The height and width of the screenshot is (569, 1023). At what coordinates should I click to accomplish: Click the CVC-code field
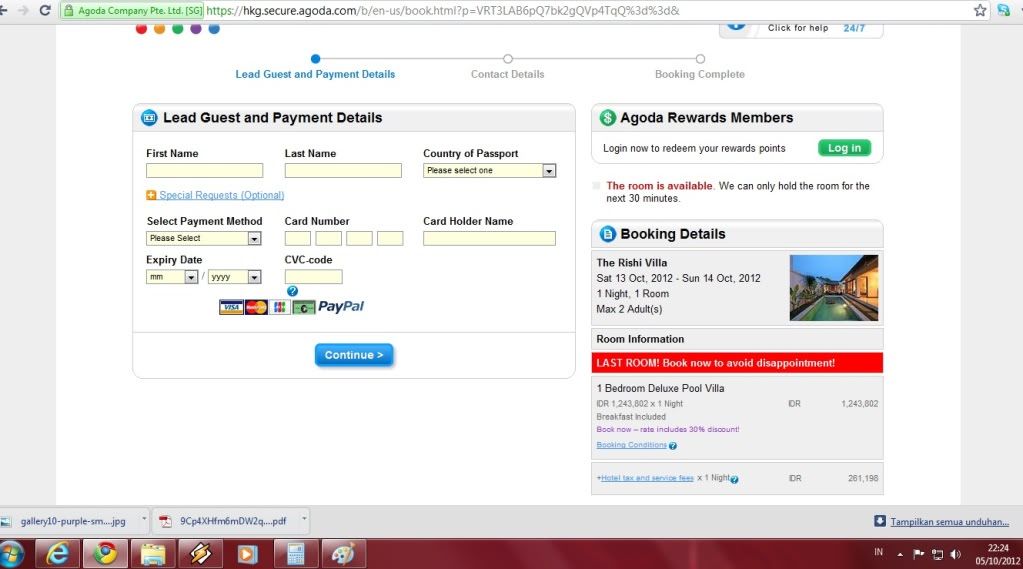(313, 277)
